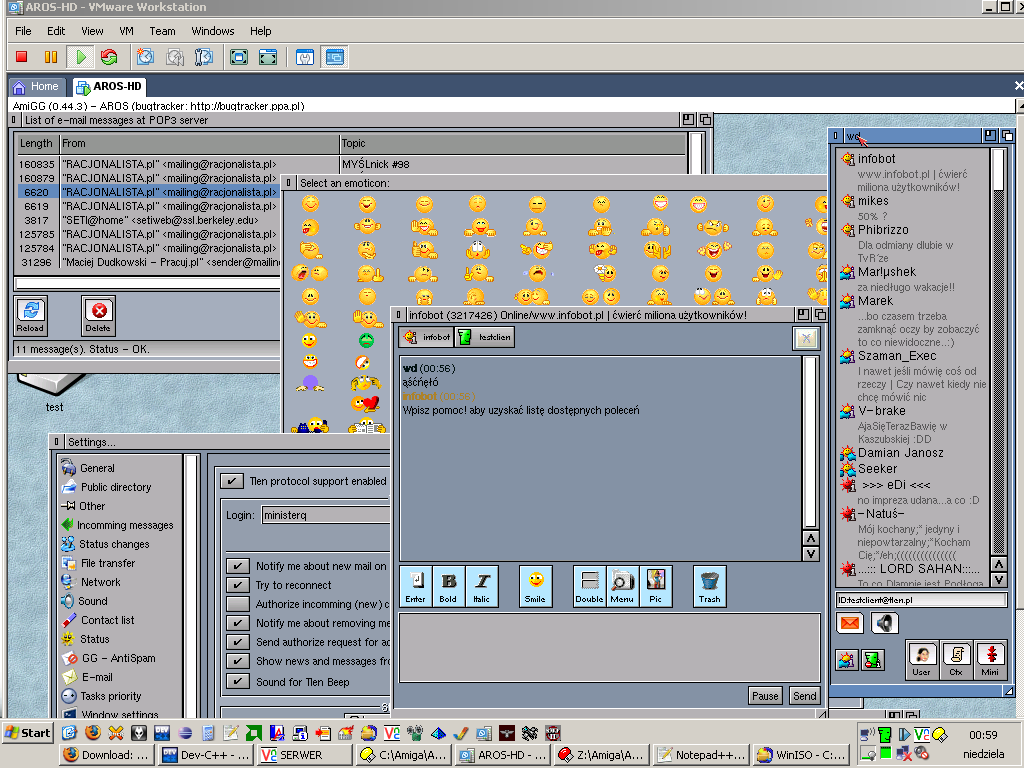Select the SETI@home e-mail row

pos(149,220)
